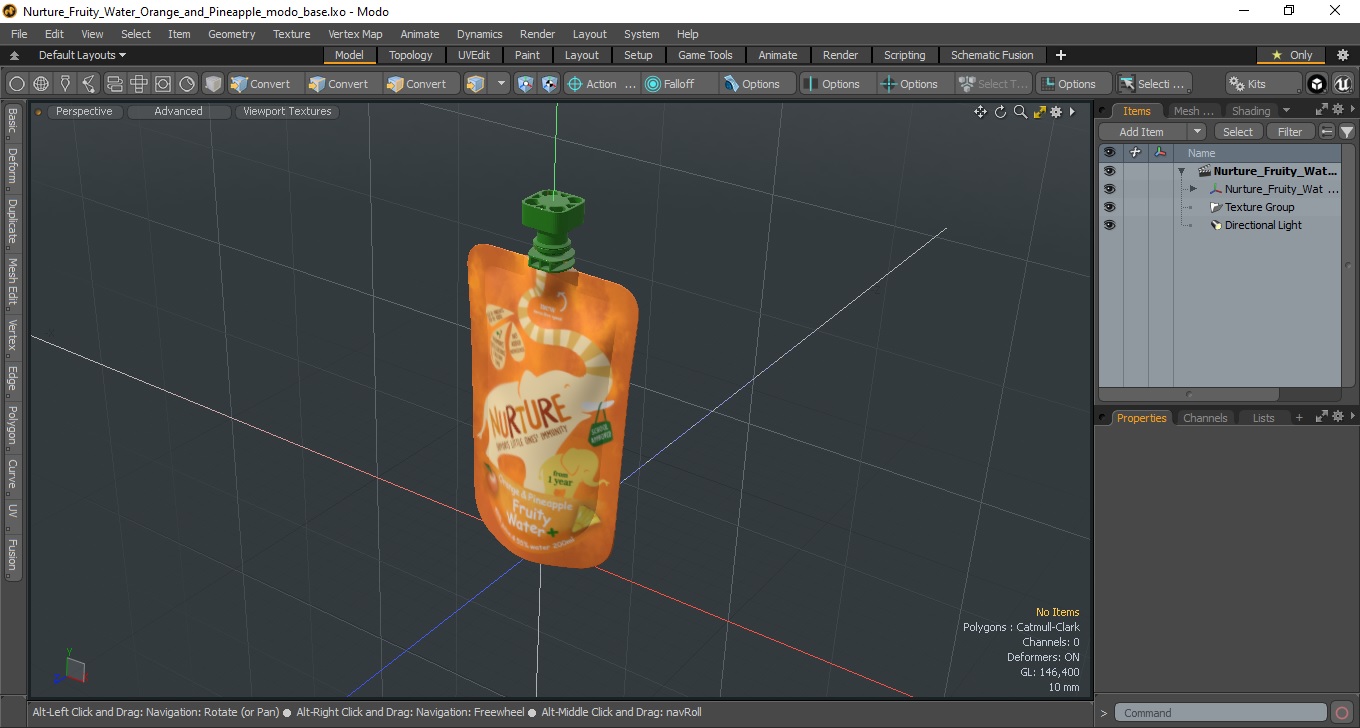
Task: Expand the Nurture_Fruity_Wat mesh child item
Action: [x=1193, y=189]
